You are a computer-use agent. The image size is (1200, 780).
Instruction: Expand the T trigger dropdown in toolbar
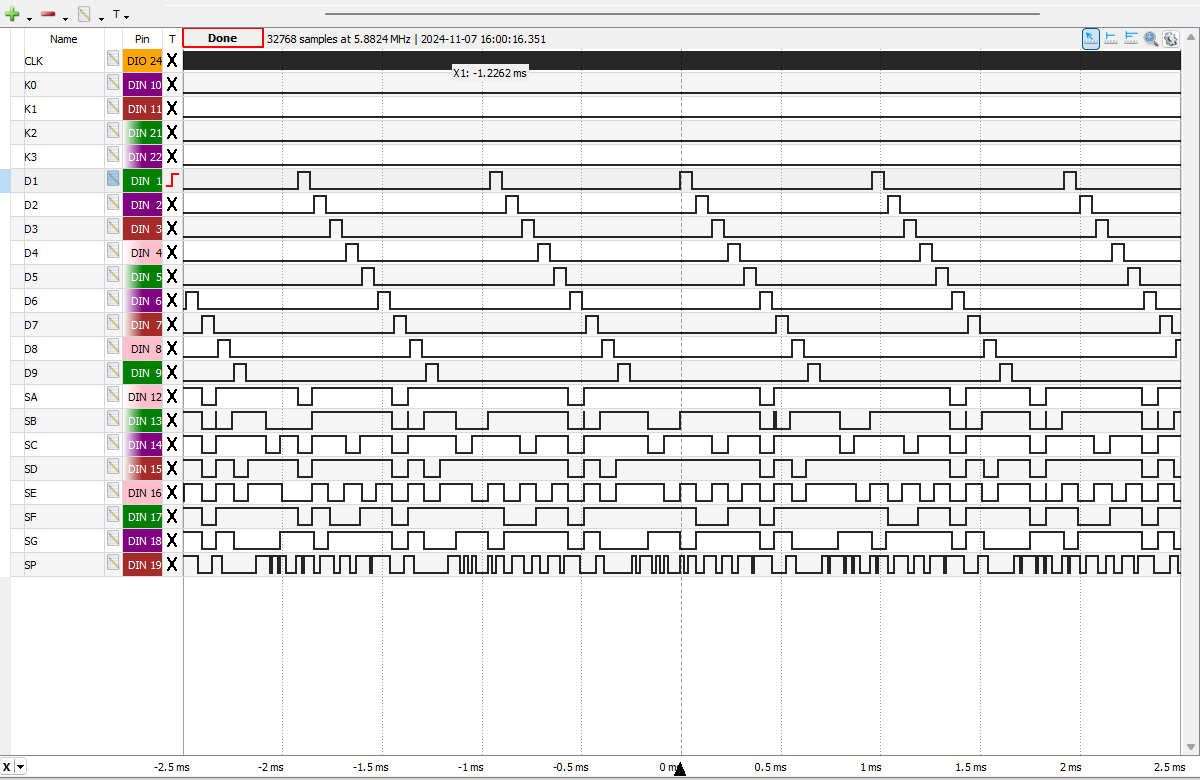pos(120,15)
